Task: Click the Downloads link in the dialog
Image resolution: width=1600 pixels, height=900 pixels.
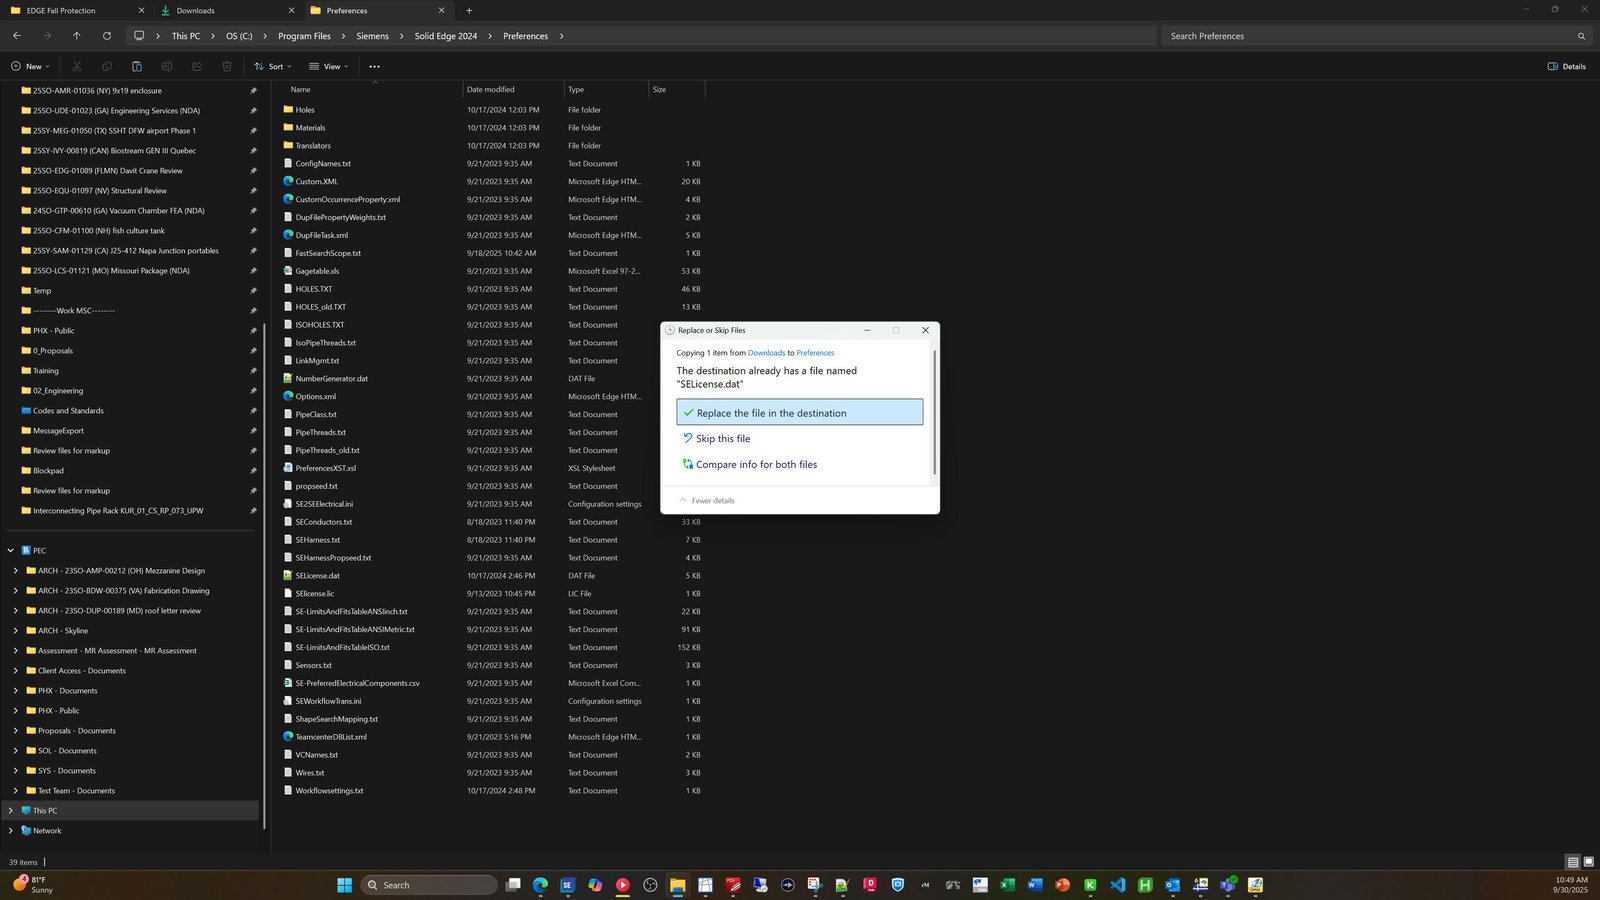Action: 766,353
